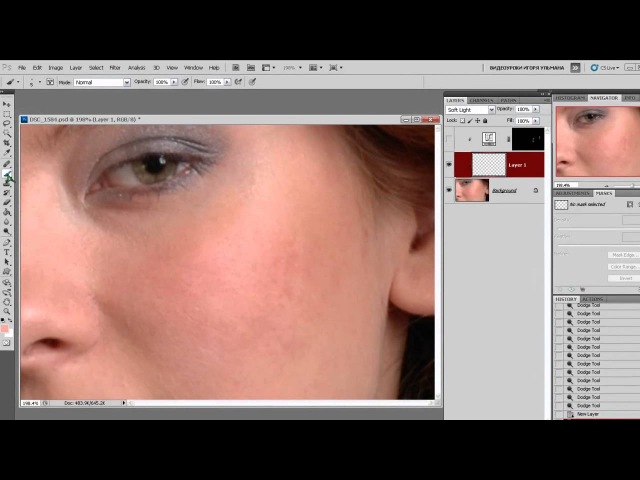Select the 3D Rotate tool
Viewport: 640px width, 480px height.
(7, 282)
